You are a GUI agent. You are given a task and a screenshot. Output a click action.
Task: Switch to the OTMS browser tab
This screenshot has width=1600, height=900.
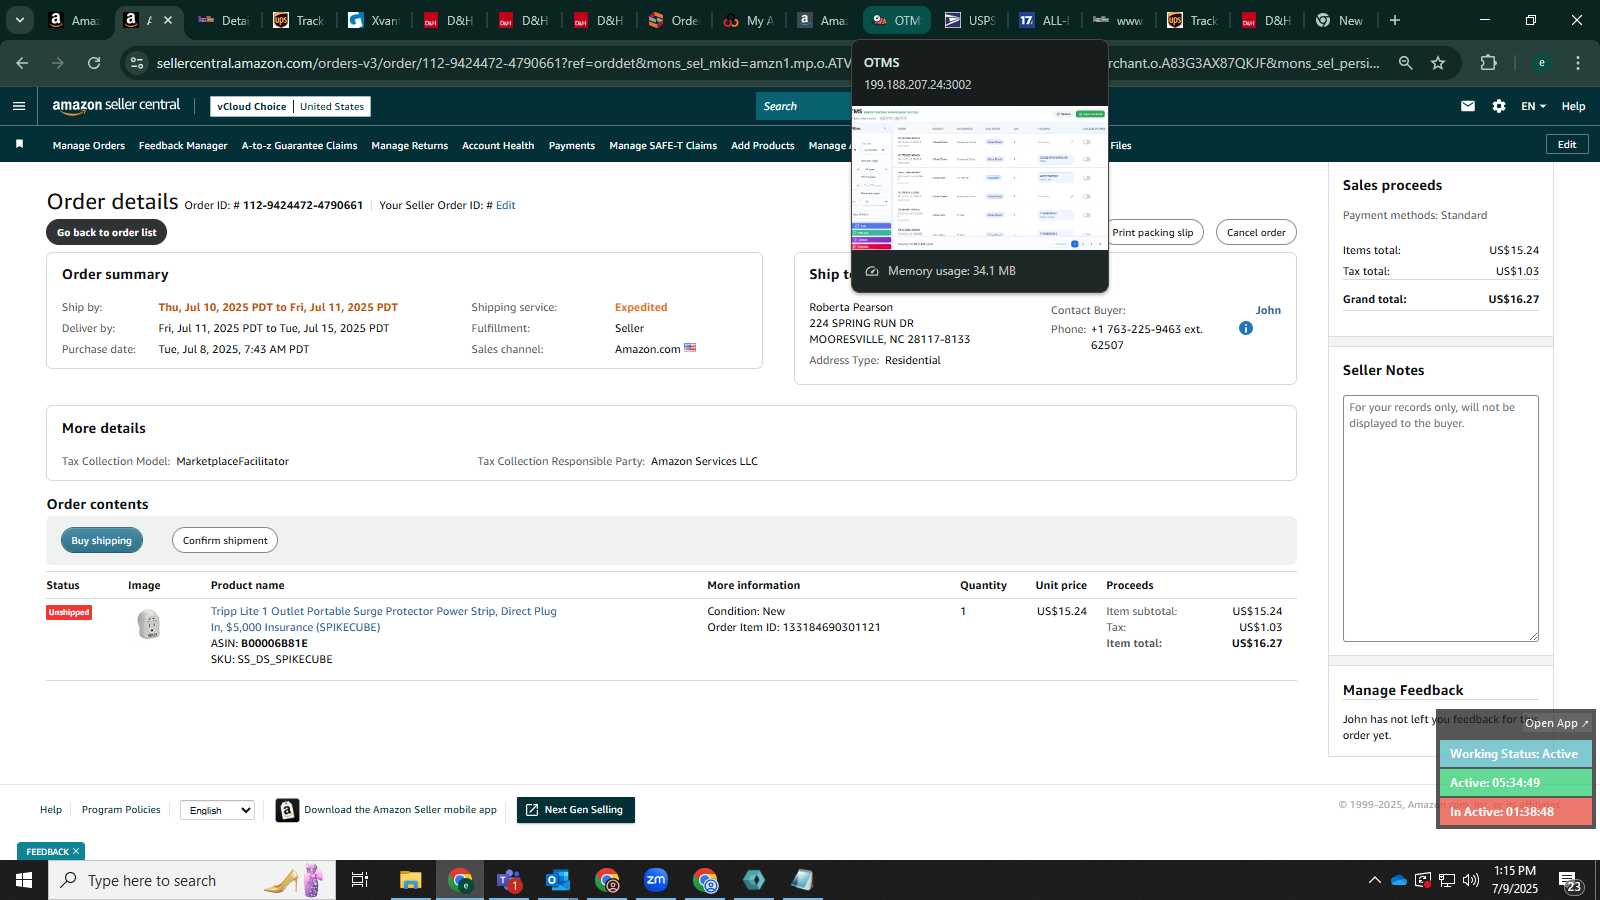click(897, 20)
